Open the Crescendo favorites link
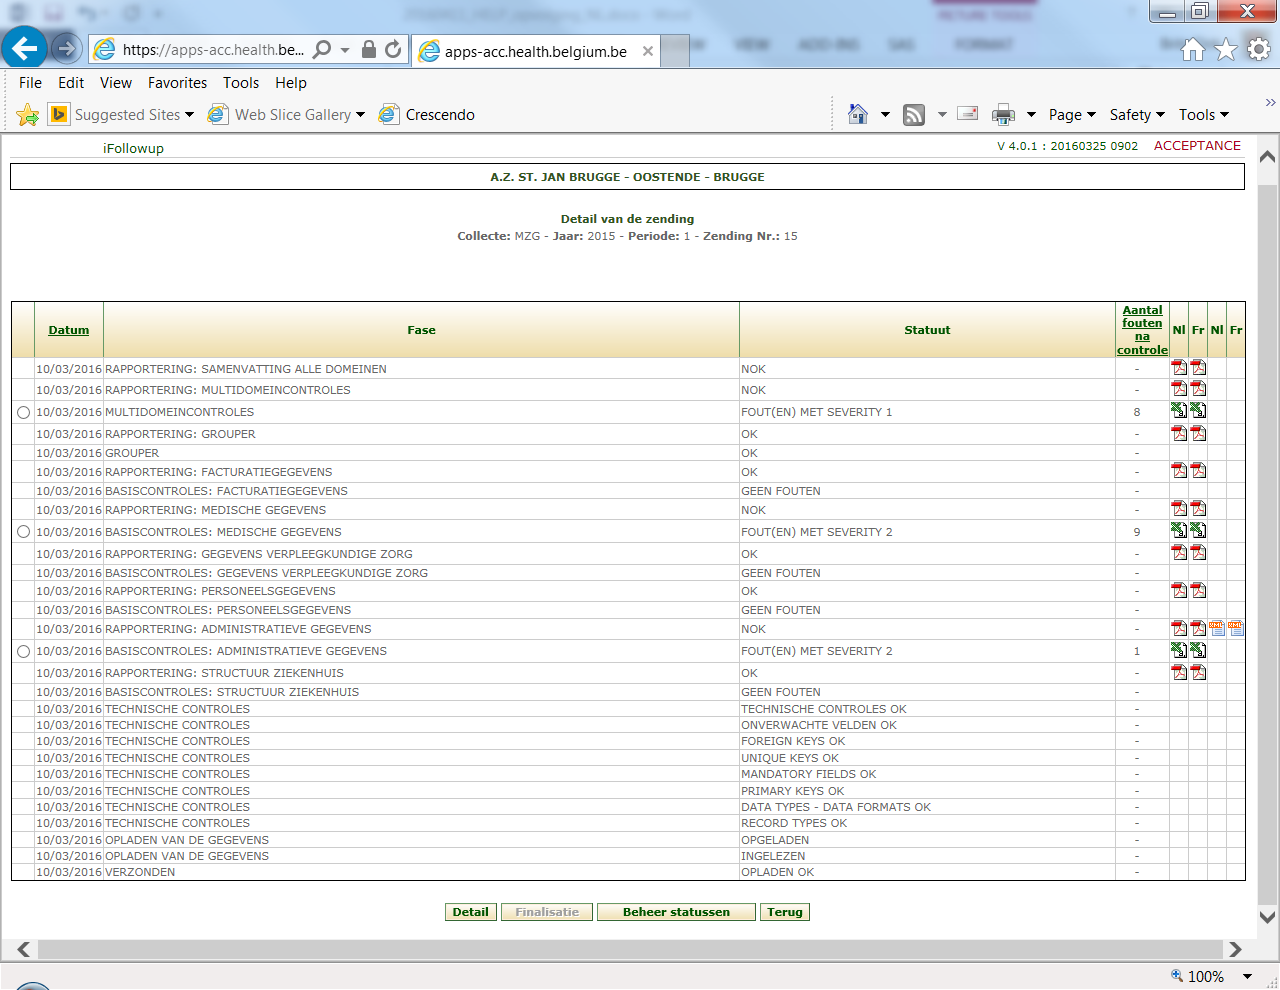Screen dimensions: 1280x990 [x=427, y=115]
